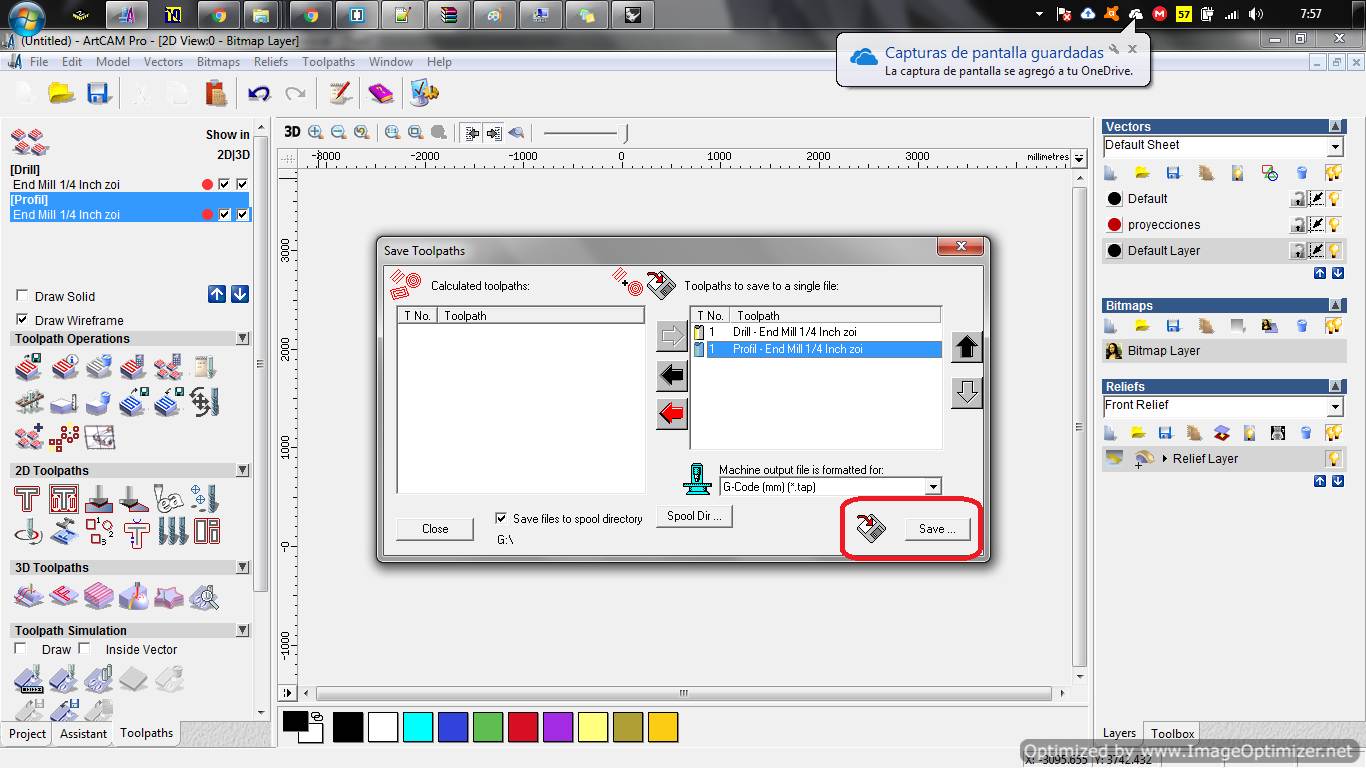Move selected toolpath up with black up arrow
1366x768 pixels.
(x=966, y=347)
